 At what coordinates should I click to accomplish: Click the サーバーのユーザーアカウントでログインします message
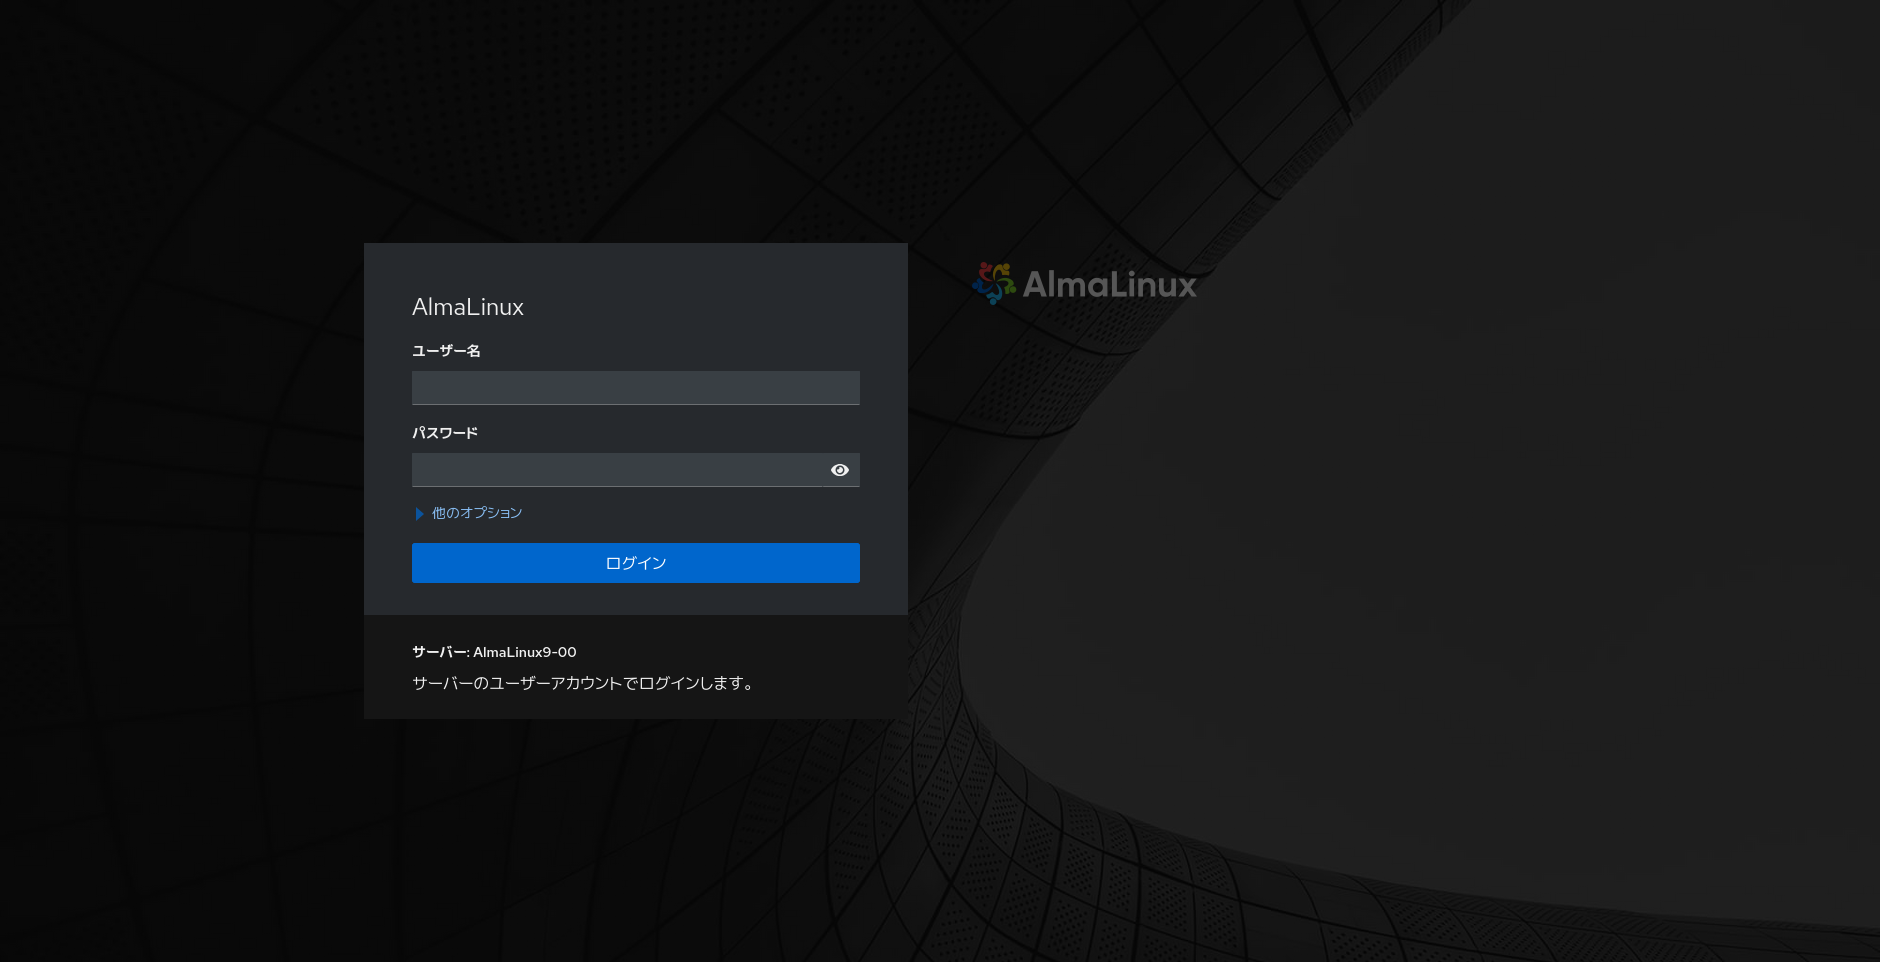[584, 683]
